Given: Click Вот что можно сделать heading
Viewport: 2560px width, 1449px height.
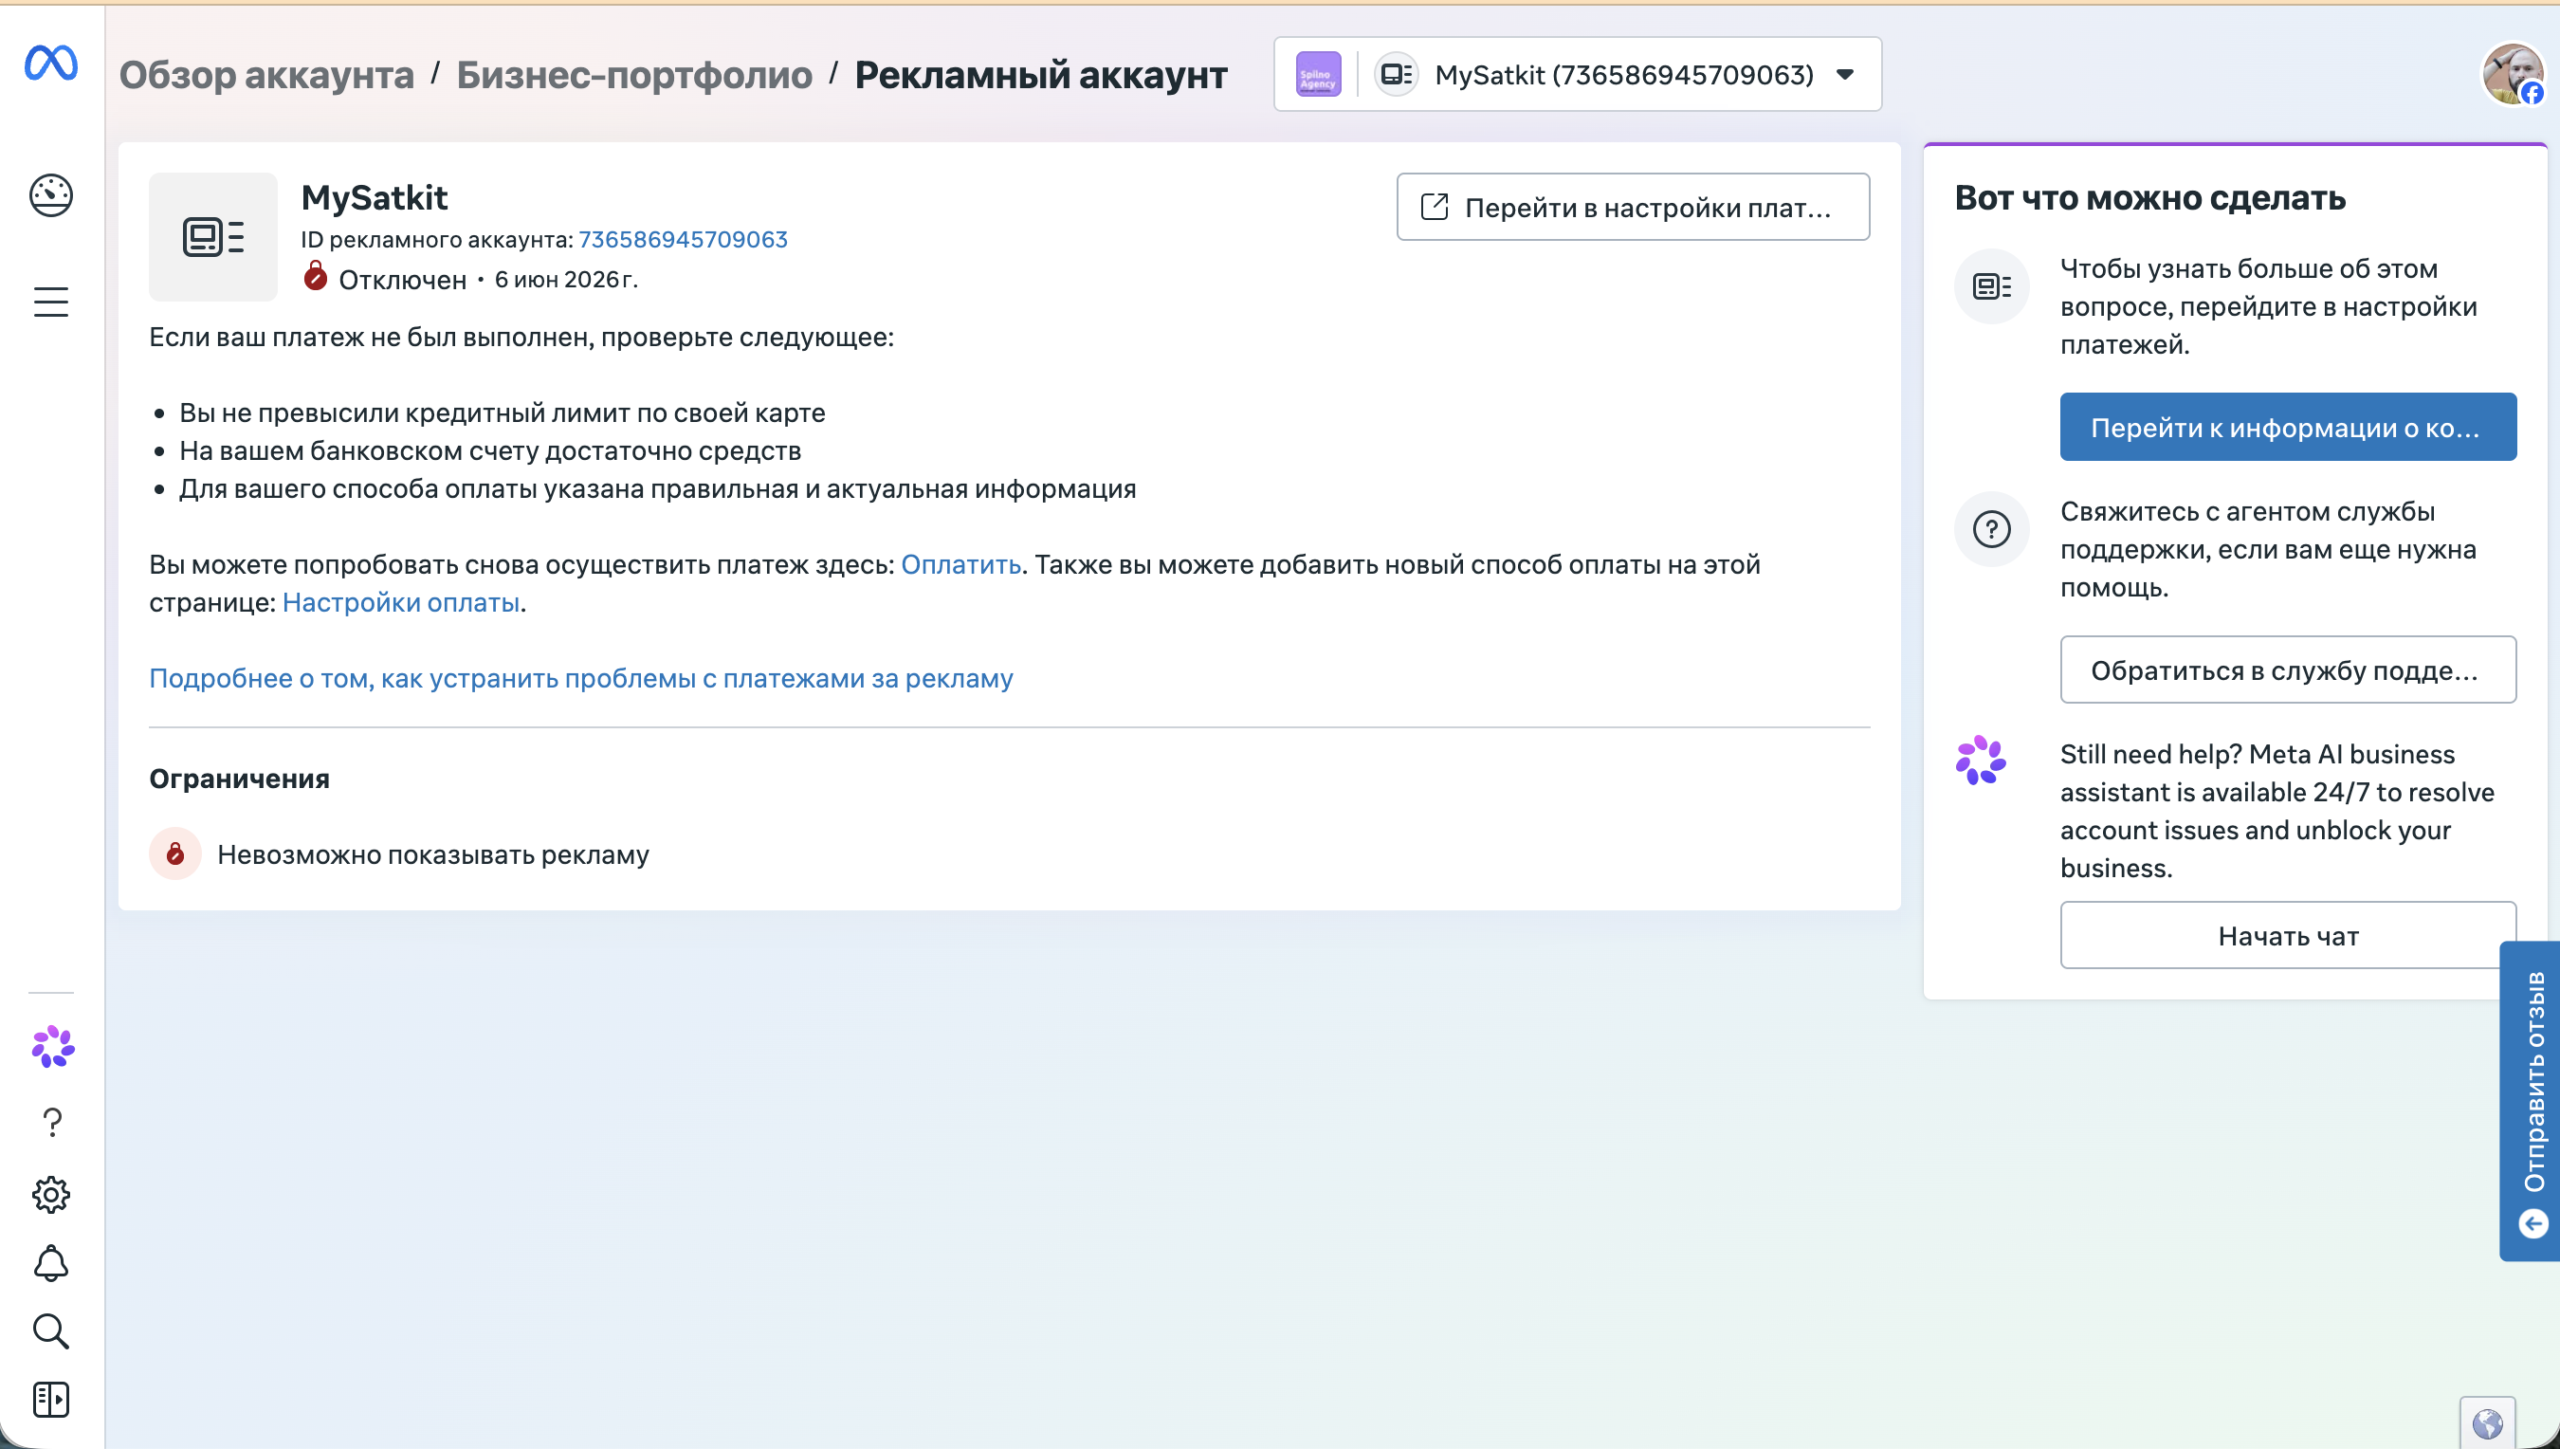Looking at the screenshot, I should pos(2150,198).
